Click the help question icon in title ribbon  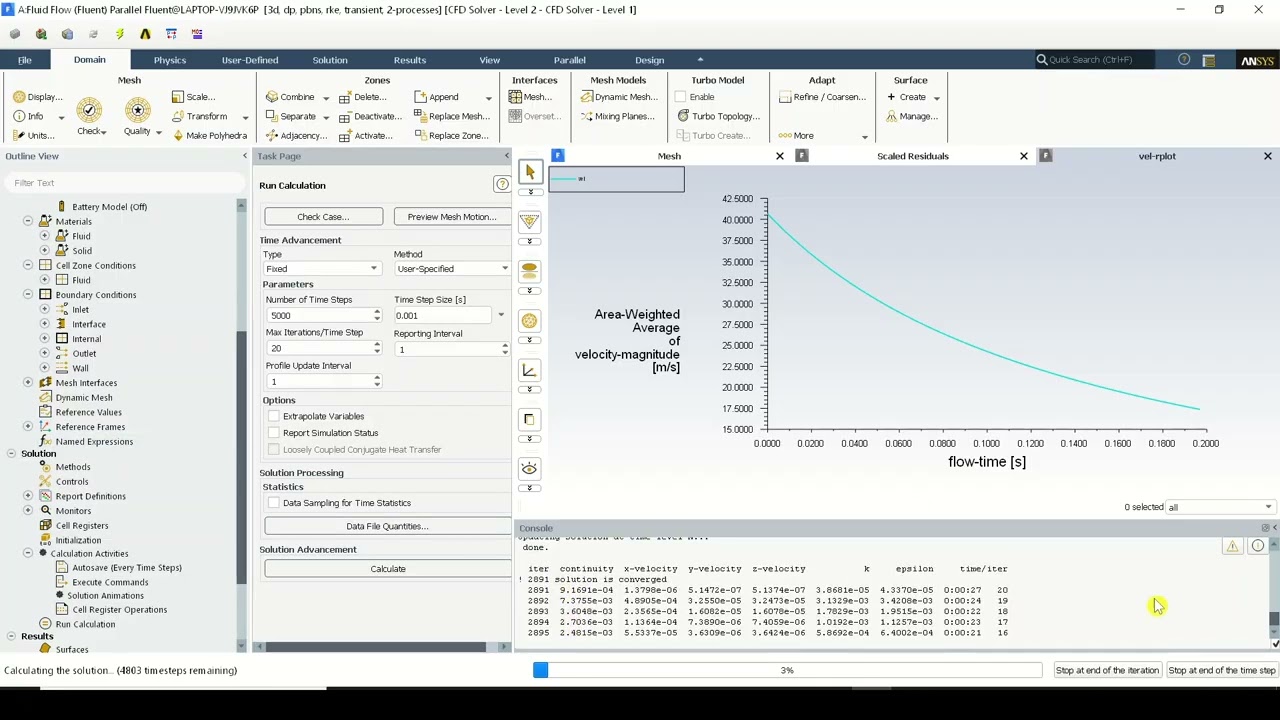(1184, 60)
